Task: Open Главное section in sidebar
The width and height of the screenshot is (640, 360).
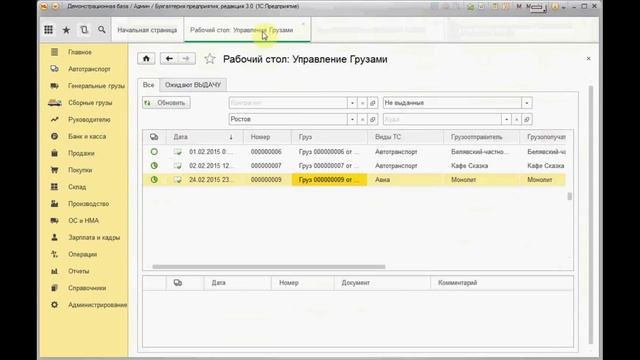Action: click(80, 52)
